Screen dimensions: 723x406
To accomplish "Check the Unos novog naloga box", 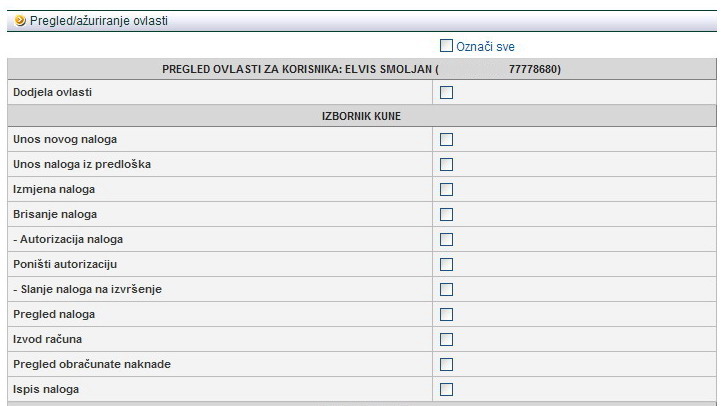I will click(446, 140).
